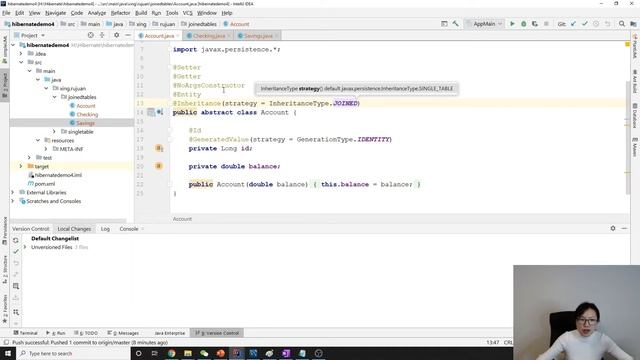Click Group By icon in Local Changes toolbar
The width and height of the screenshot is (640, 360).
(x=16, y=312)
